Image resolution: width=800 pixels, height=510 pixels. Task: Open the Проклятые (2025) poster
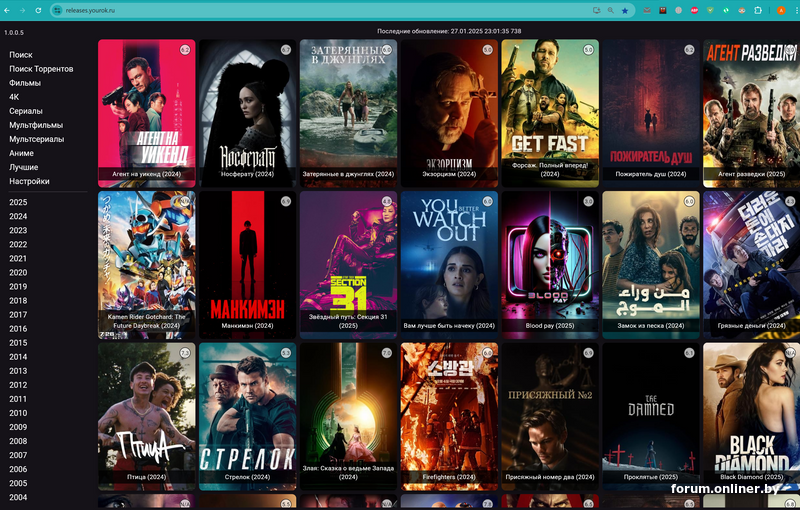click(x=651, y=416)
